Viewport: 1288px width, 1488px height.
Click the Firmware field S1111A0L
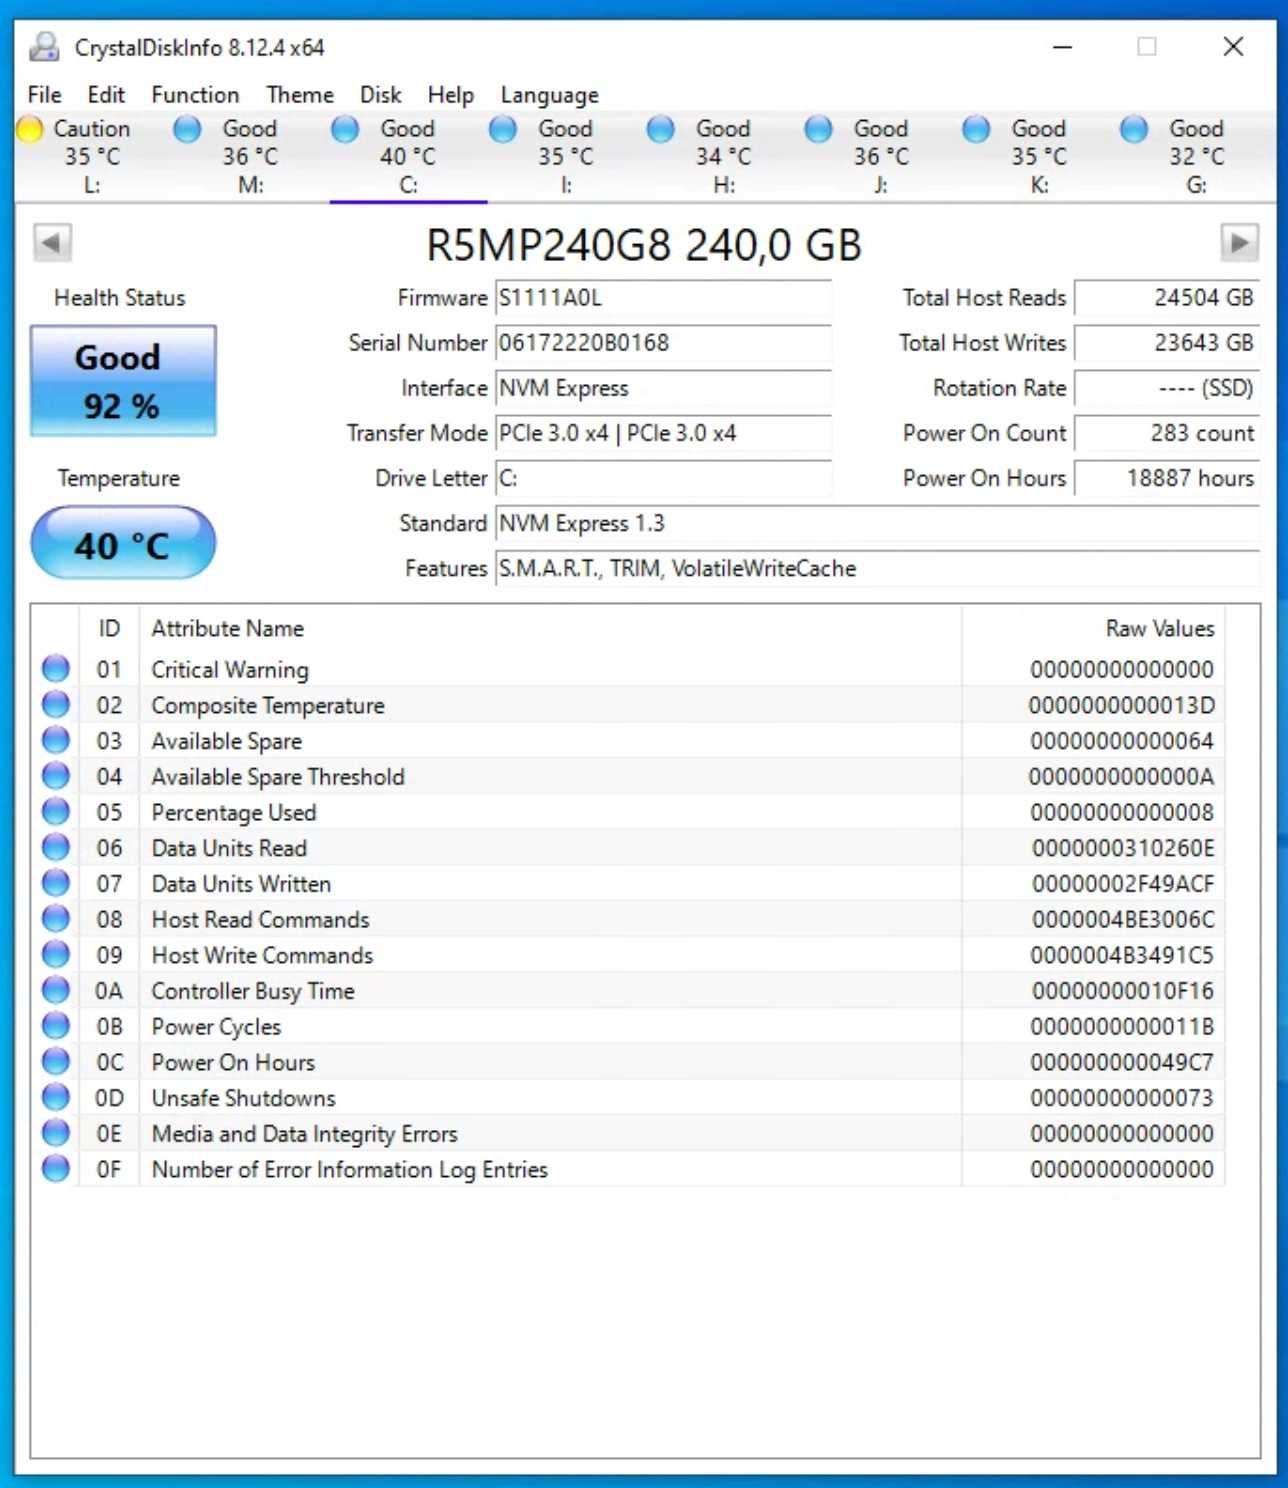coord(663,298)
